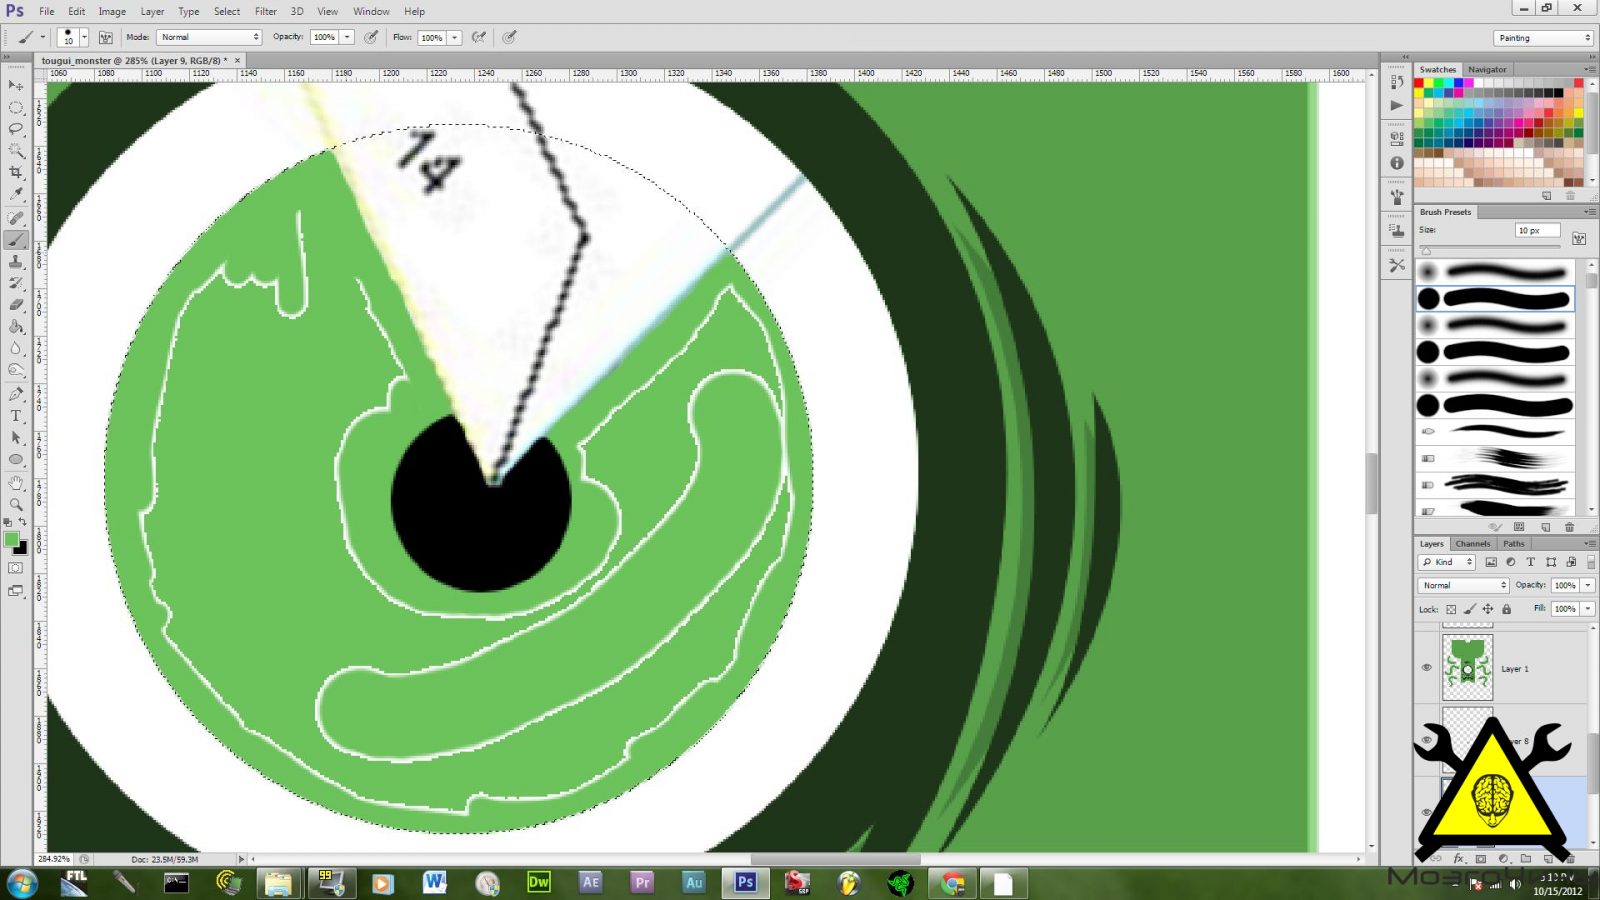
Task: Open Google Chrome from the taskbar
Action: pos(952,882)
